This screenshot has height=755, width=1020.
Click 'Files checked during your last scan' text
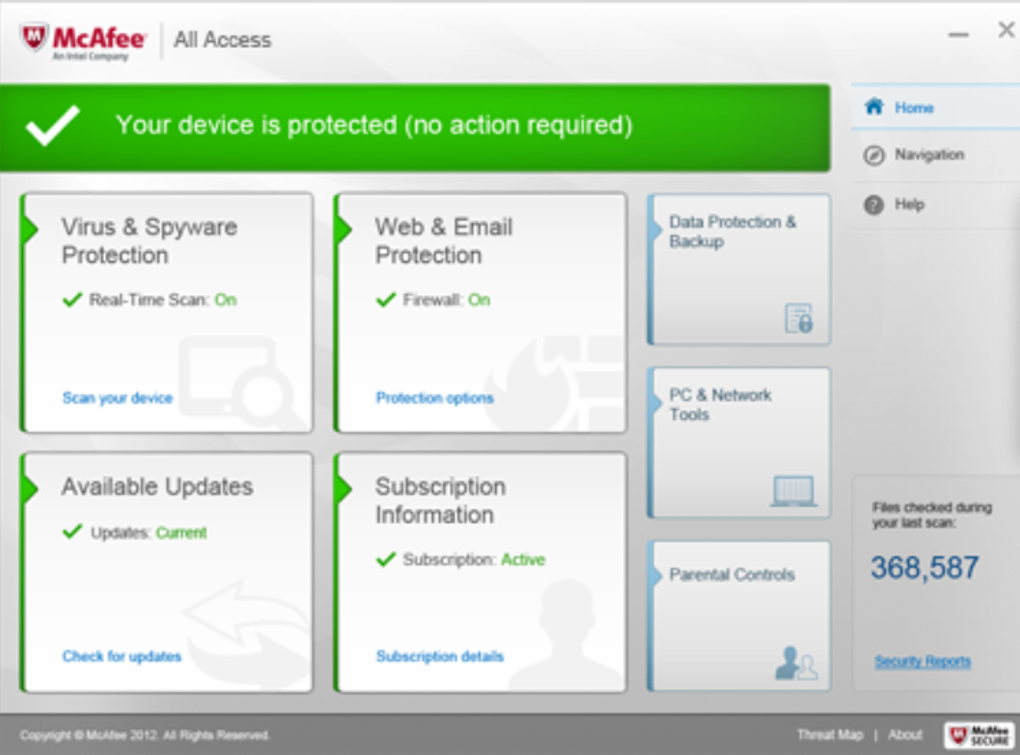pyautogui.click(x=932, y=514)
